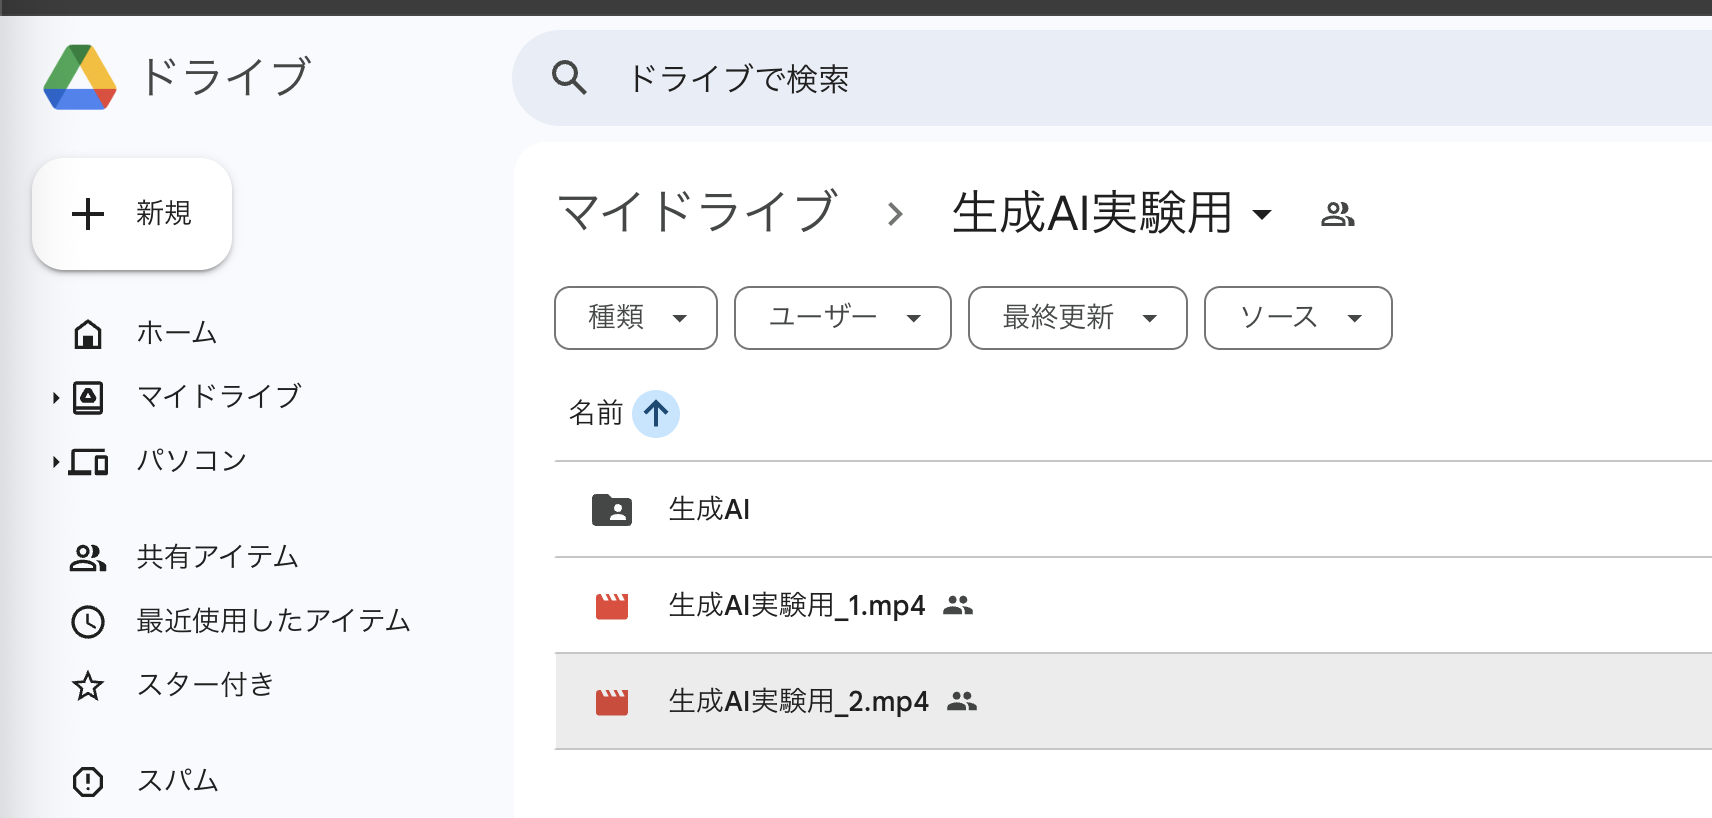
Task: Open 最近使用したアイテム clock icon
Action: 88,621
